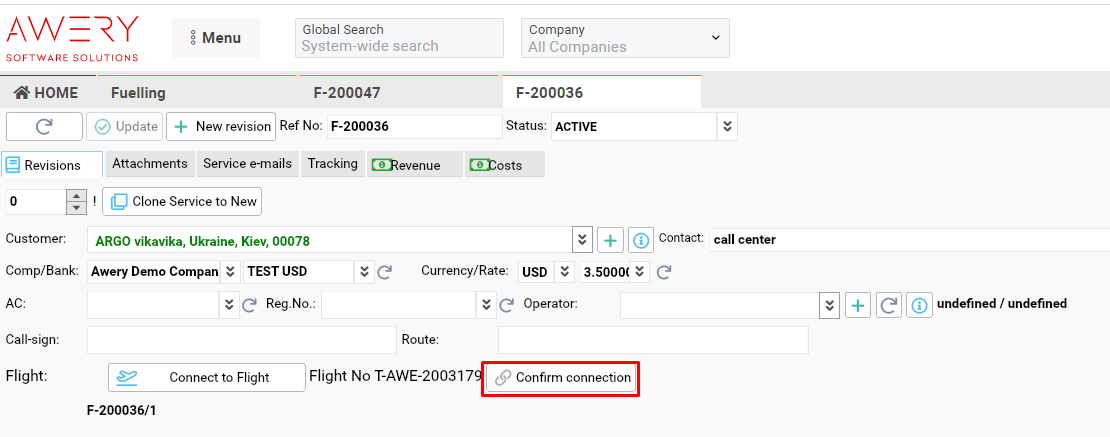1110x437 pixels.
Task: Refresh the currency rate value
Action: (x=663, y=272)
